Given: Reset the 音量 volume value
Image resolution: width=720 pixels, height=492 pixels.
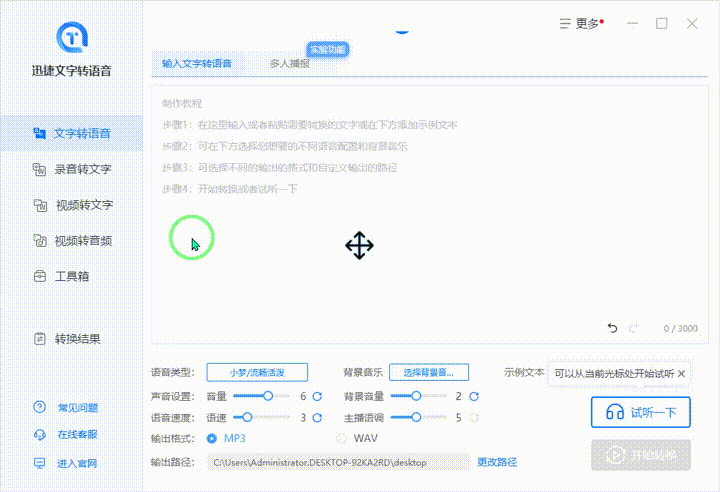Looking at the screenshot, I should pyautogui.click(x=317, y=396).
